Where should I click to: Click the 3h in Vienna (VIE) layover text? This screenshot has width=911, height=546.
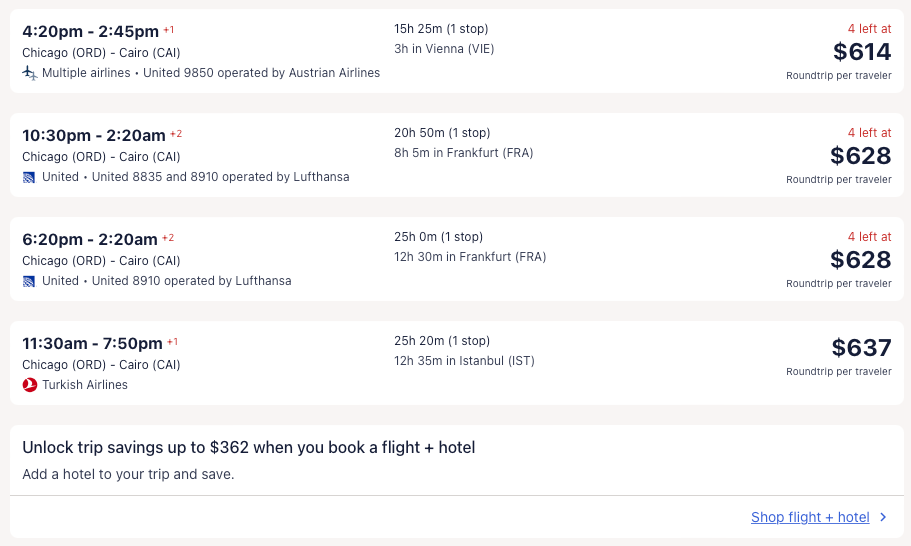coord(444,49)
